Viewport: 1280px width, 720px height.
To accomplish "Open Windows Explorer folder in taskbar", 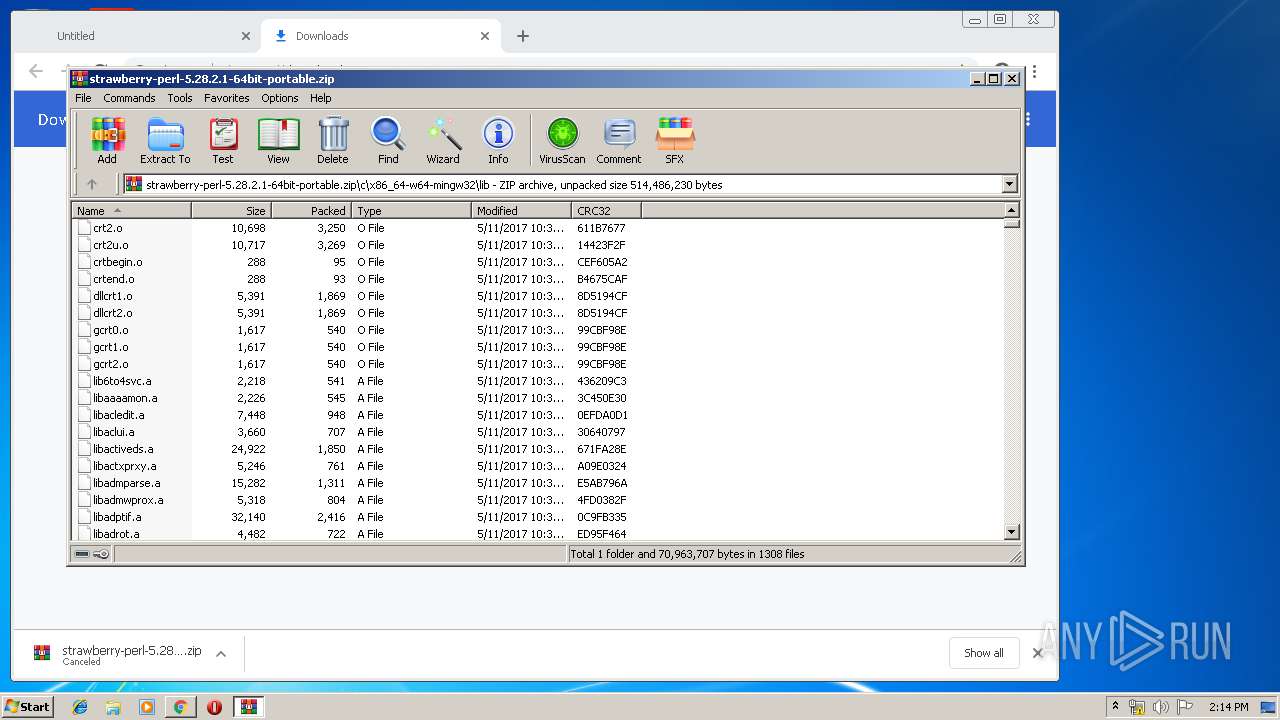I will coord(113,707).
